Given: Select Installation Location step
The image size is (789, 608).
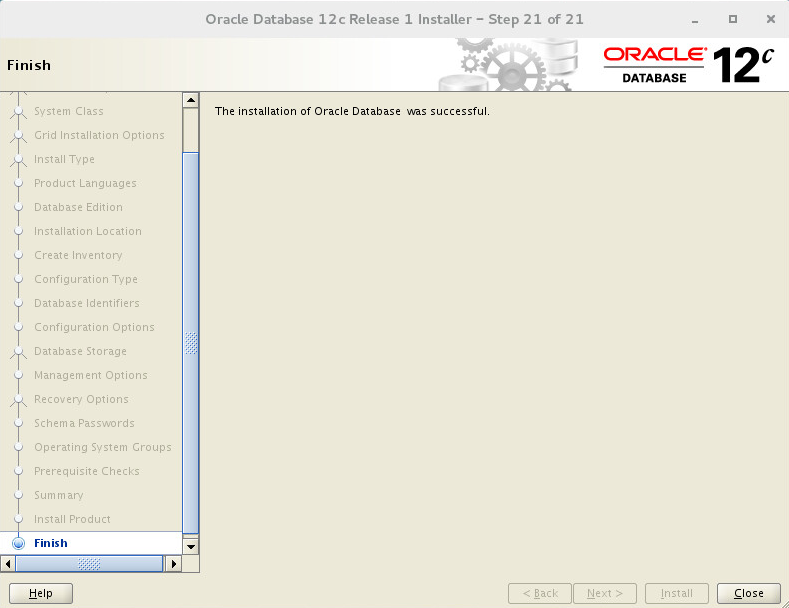Looking at the screenshot, I should point(88,231).
